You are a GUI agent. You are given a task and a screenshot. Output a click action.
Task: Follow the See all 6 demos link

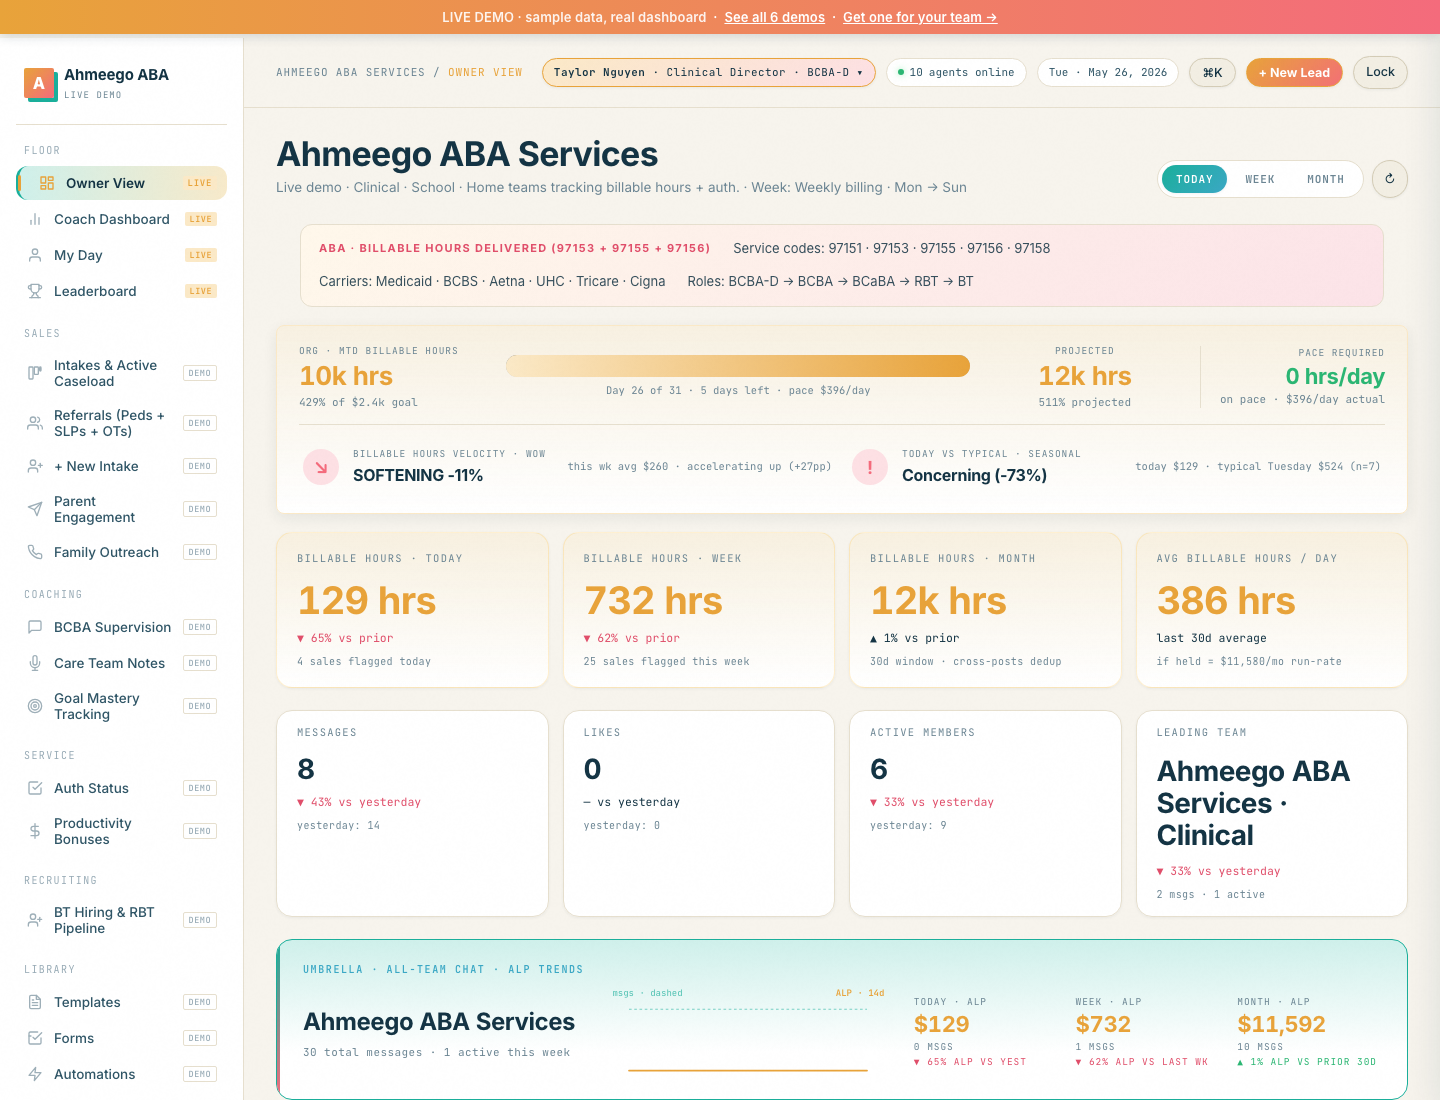click(775, 17)
